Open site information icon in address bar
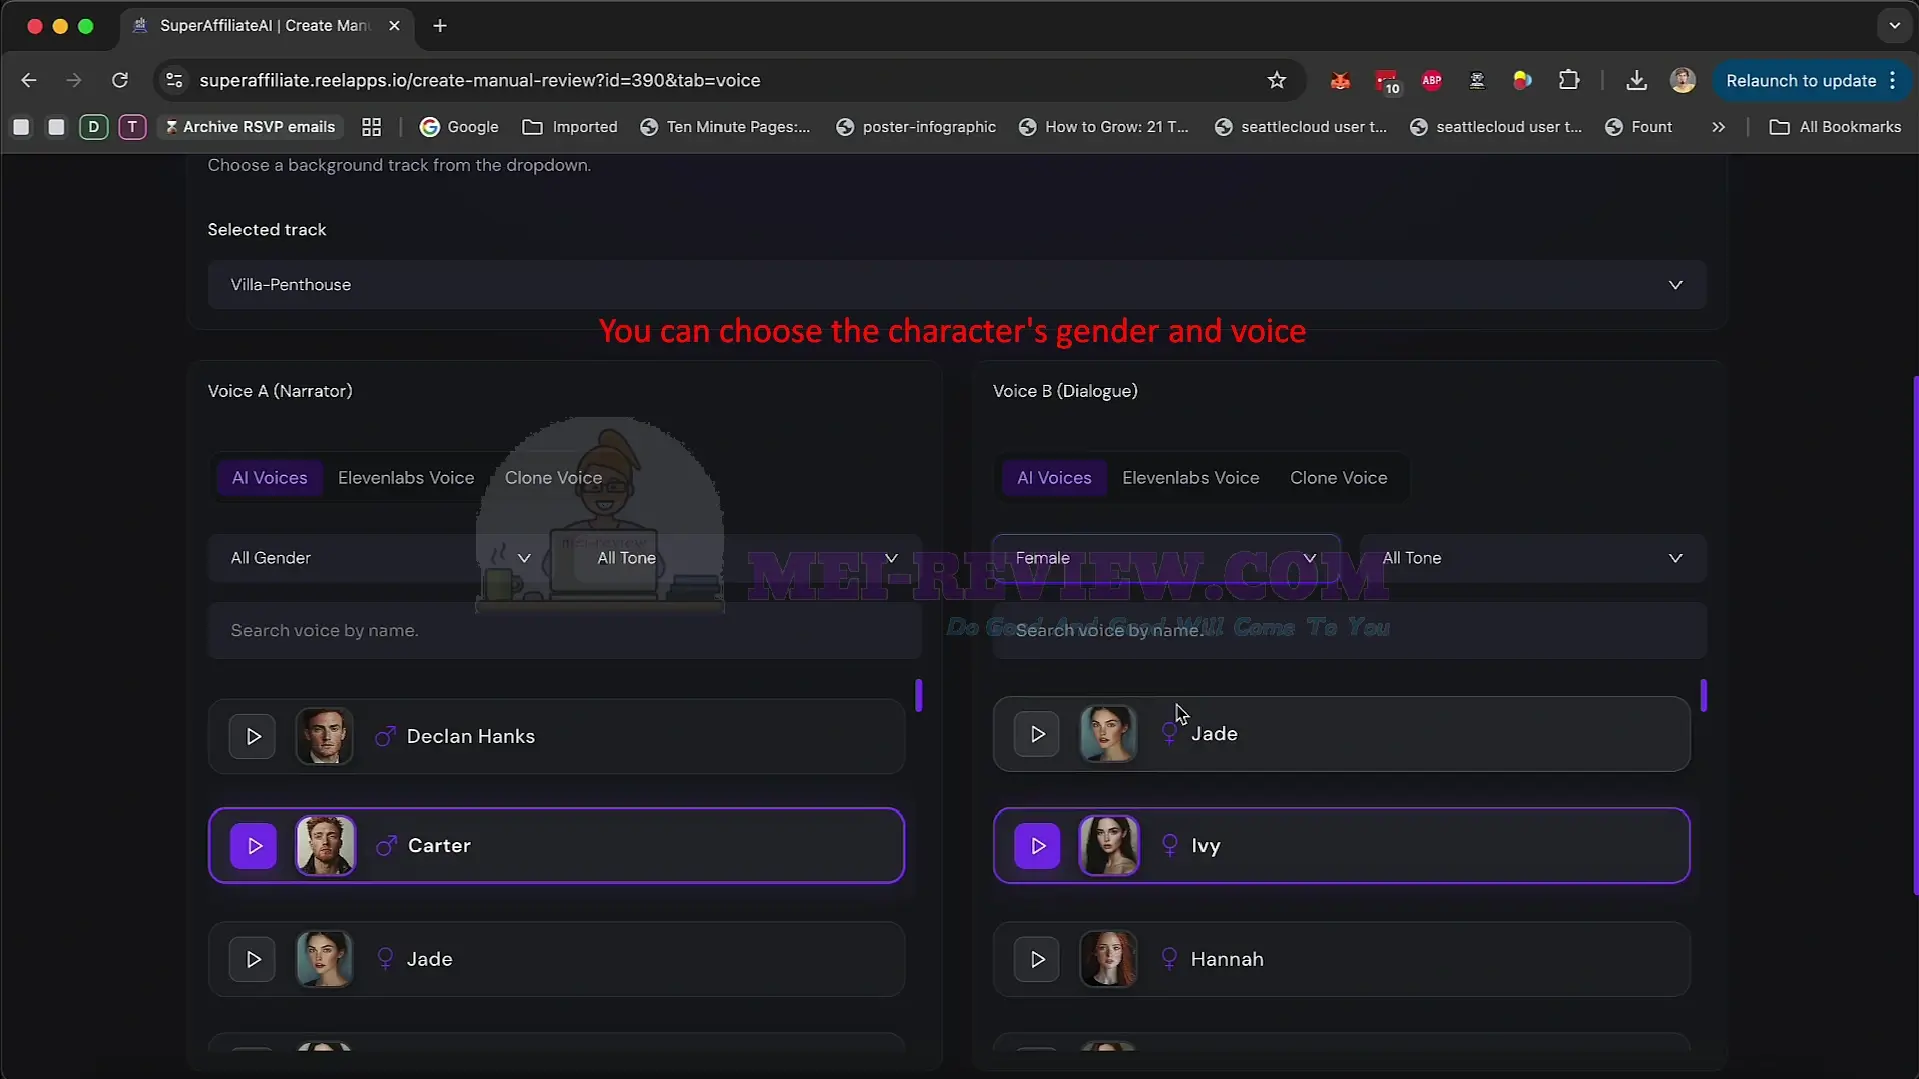 click(x=174, y=80)
